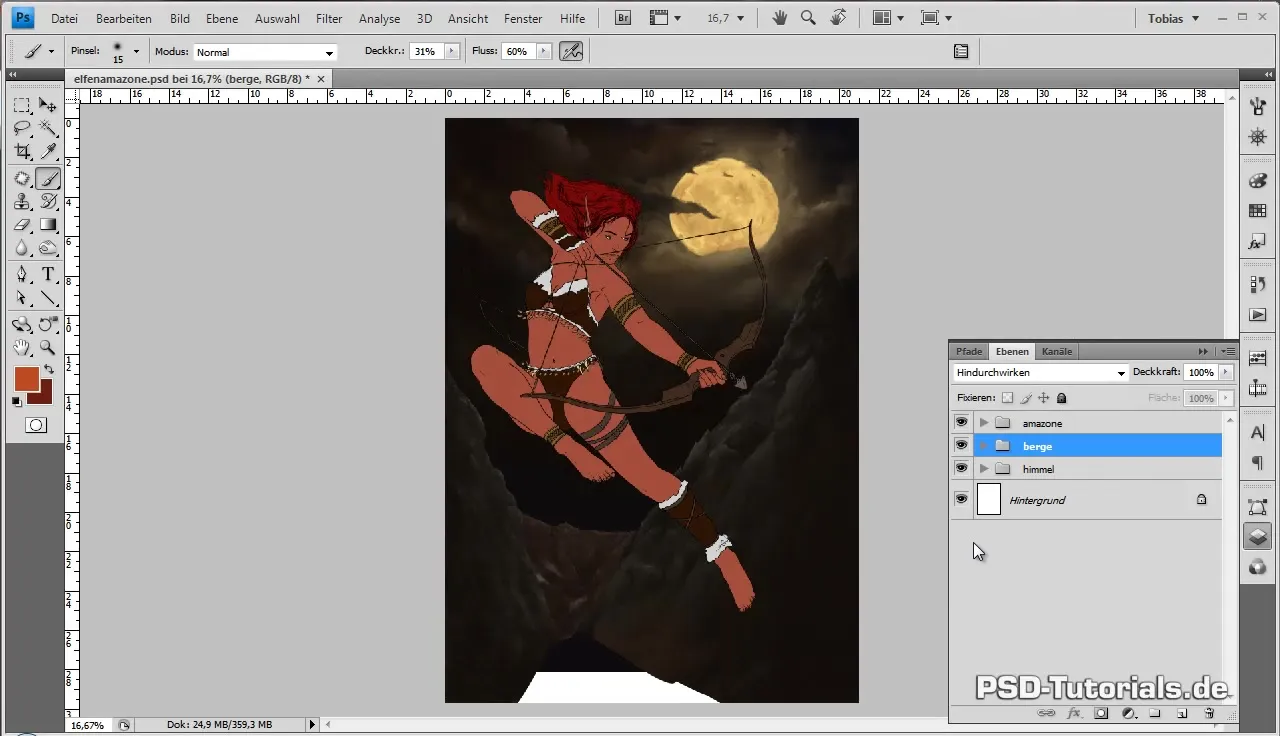Screen dimensions: 1280x736
Task: Toggle lock all icon in Fixieren row
Action: pos(1062,398)
